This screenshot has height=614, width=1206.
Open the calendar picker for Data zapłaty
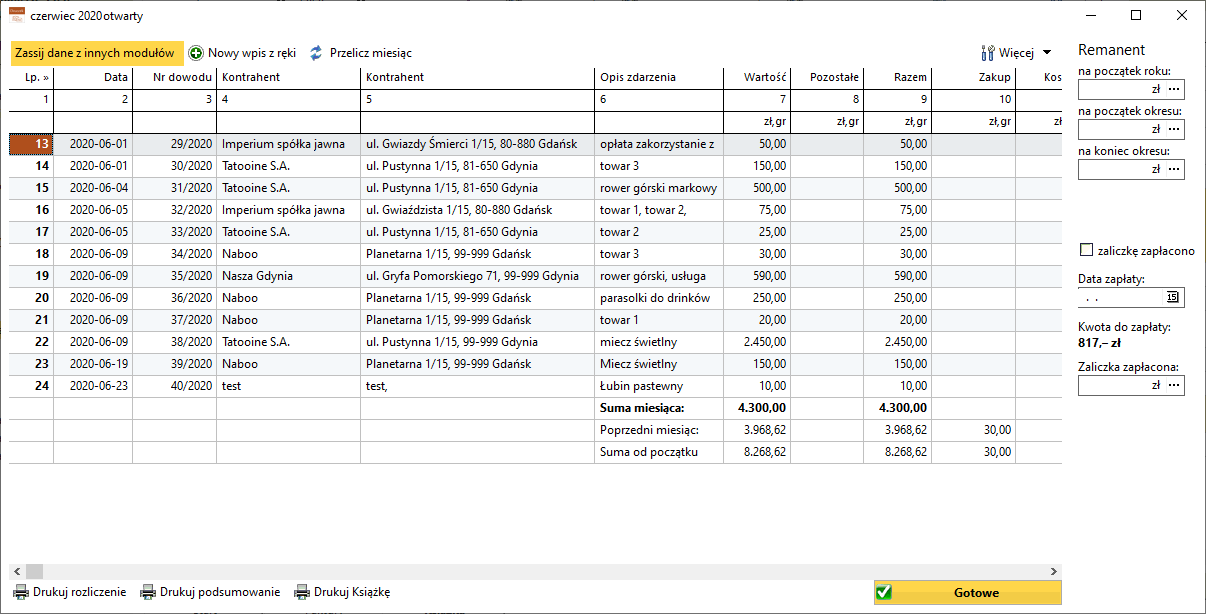[1173, 297]
